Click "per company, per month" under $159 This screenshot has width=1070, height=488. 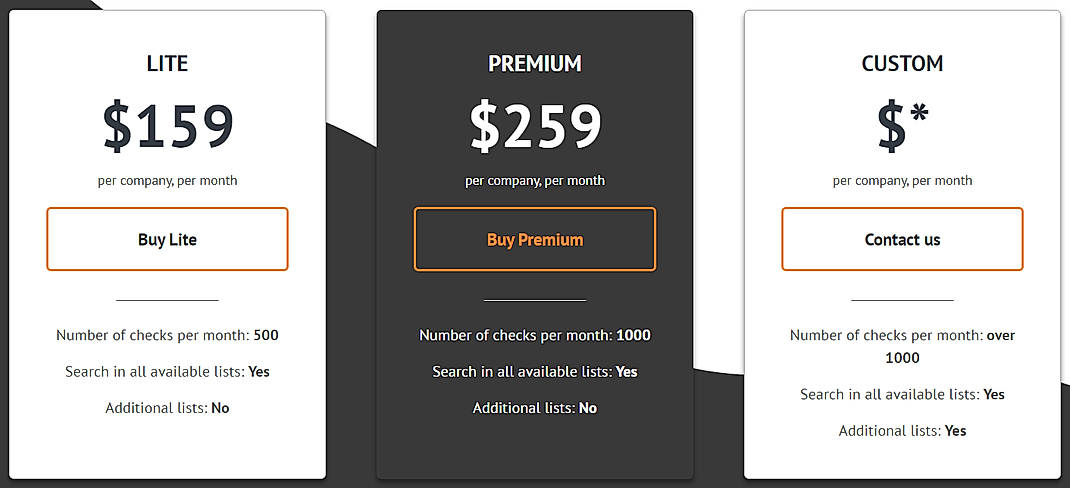(x=167, y=181)
